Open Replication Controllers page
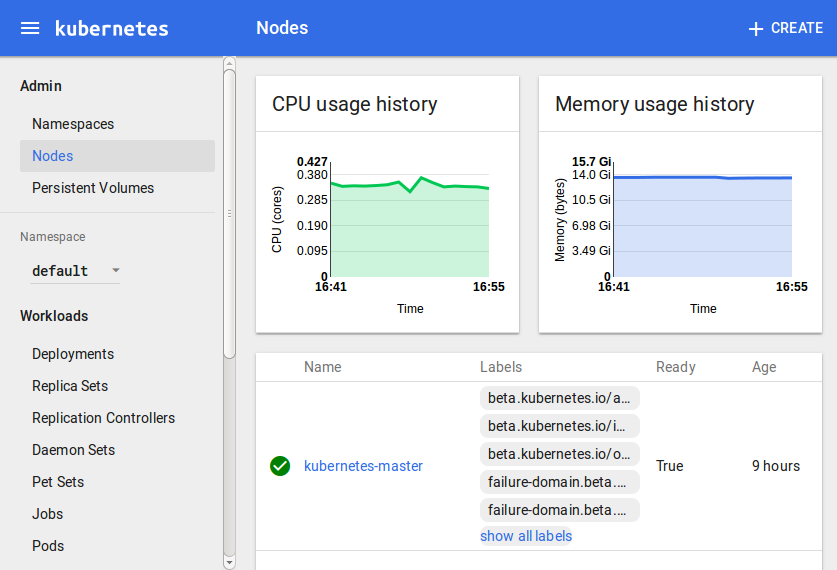837x570 pixels. click(x=103, y=418)
